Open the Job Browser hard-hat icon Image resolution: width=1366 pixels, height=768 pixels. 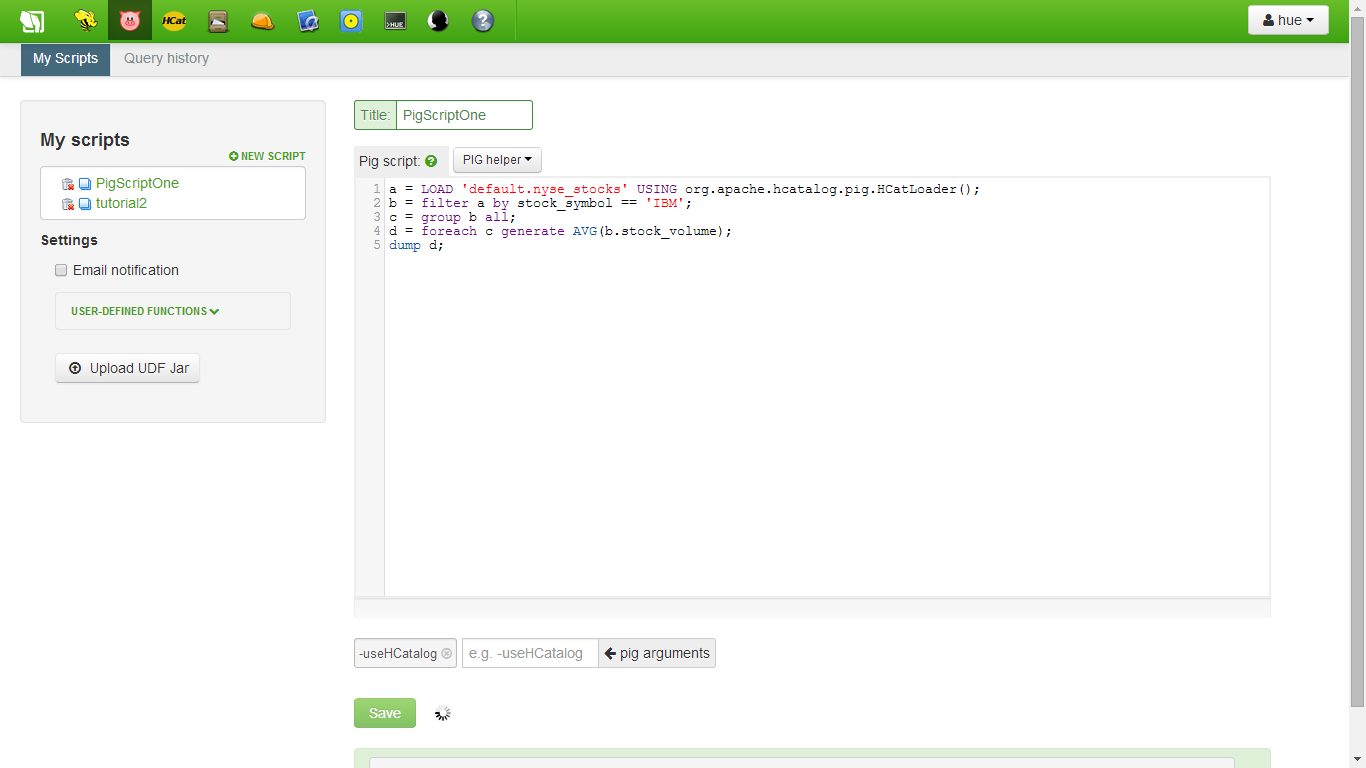pyautogui.click(x=262, y=20)
